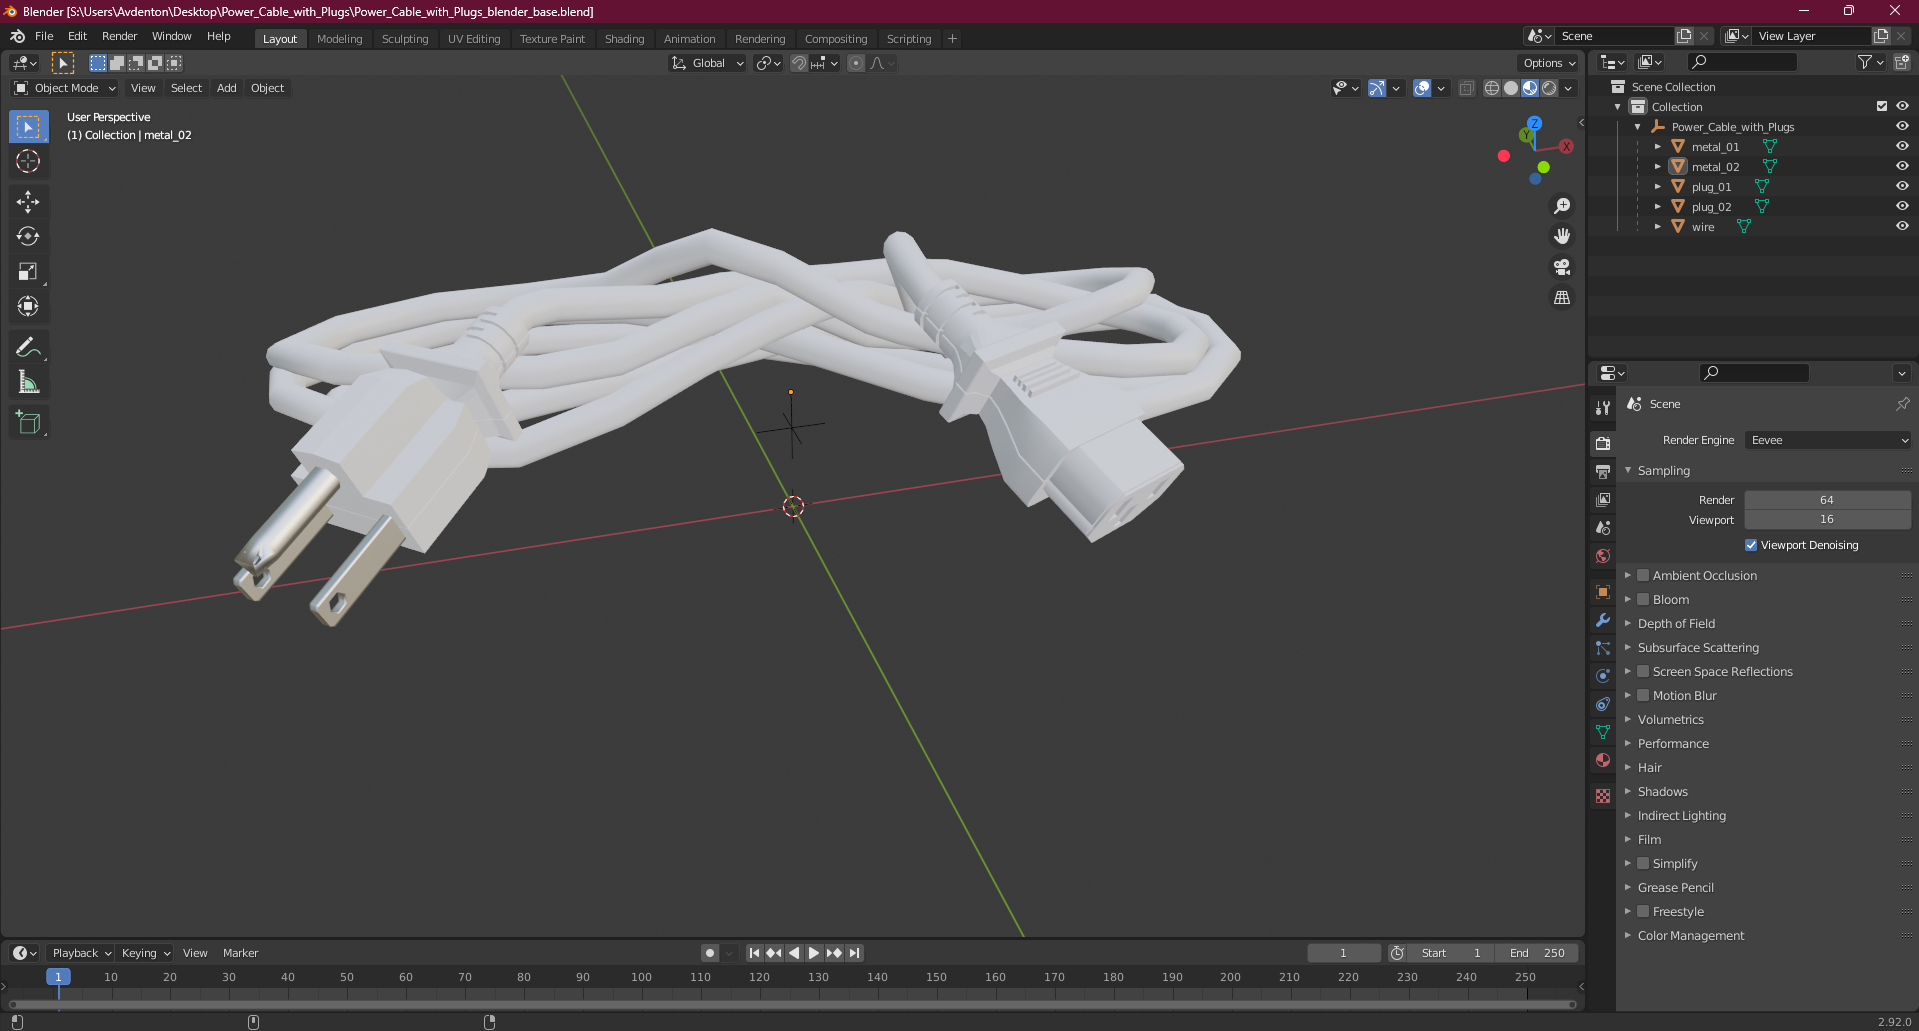Activate the Move tool
The image size is (1919, 1031).
[28, 202]
